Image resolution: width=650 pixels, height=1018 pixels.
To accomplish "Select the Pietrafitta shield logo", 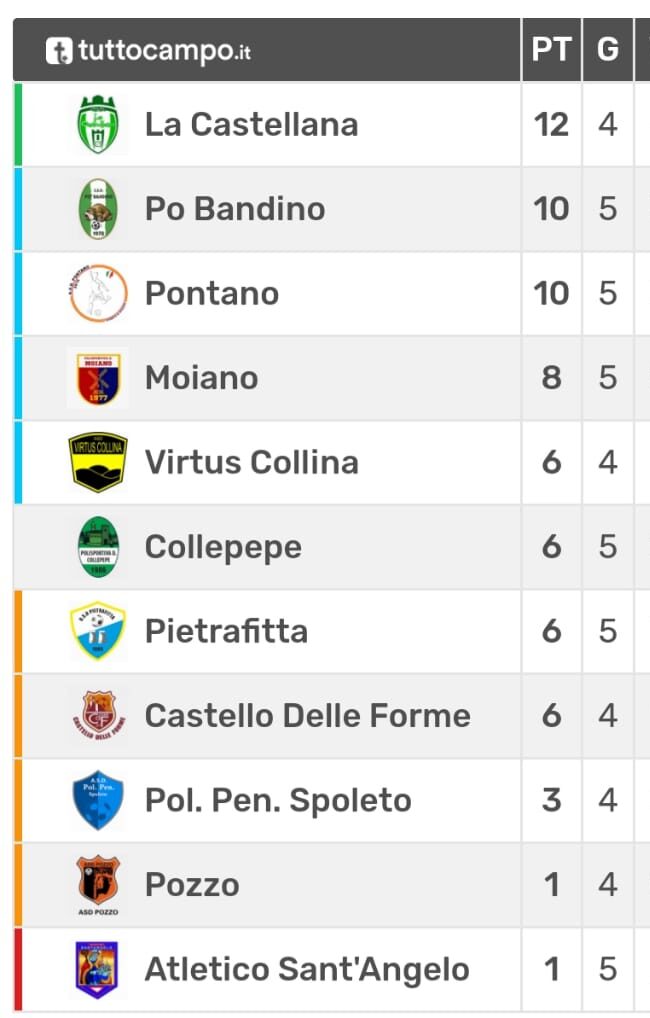I will pos(98,630).
